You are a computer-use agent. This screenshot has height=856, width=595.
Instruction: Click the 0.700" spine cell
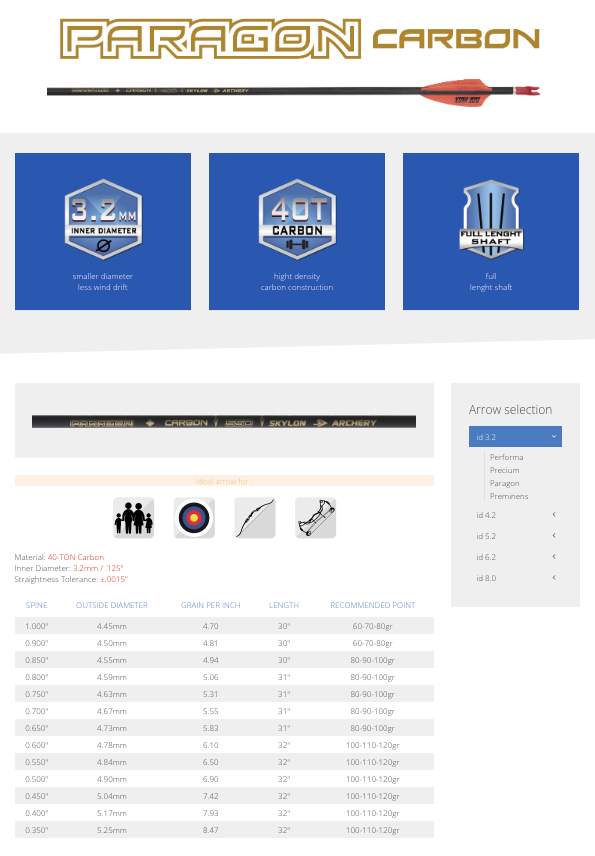coord(37,711)
